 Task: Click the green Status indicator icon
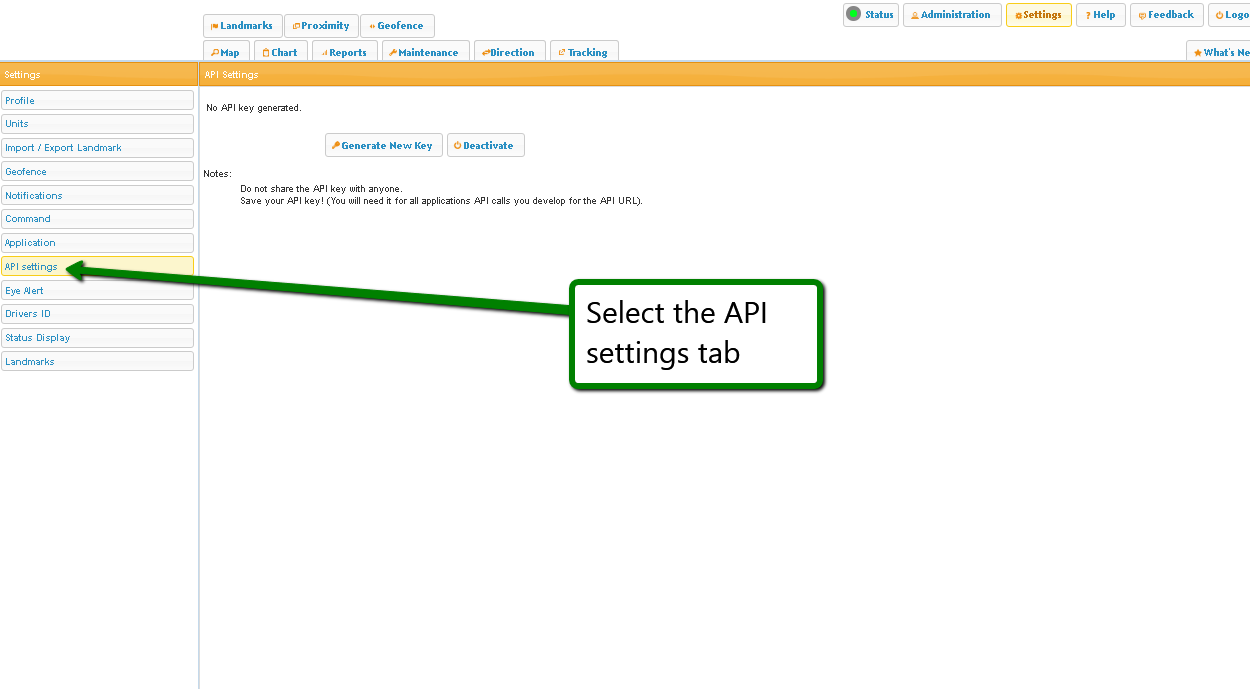853,14
